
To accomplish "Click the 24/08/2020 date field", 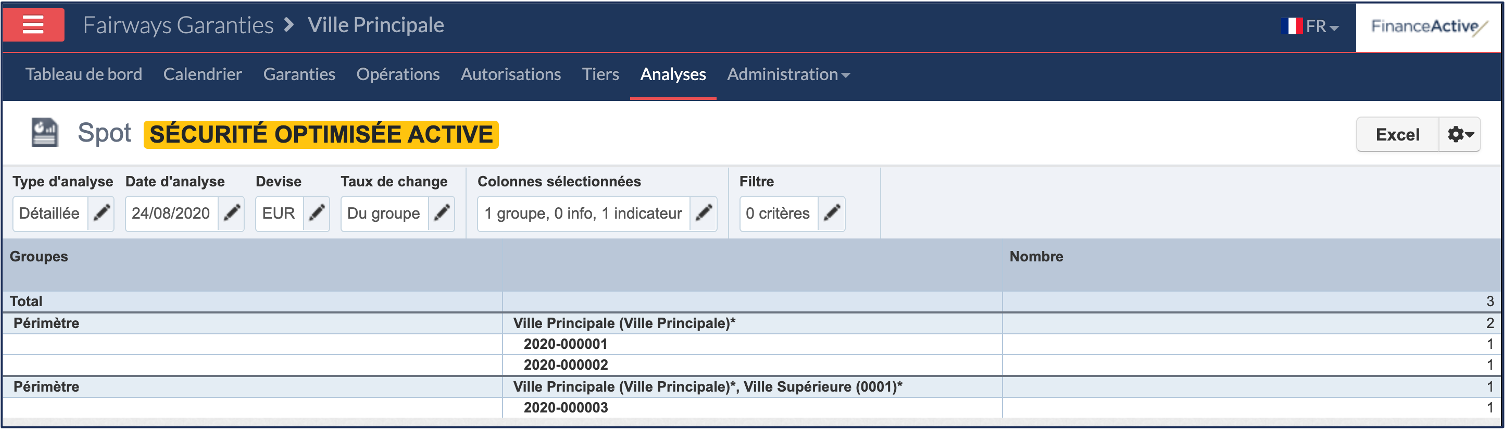I will pyautogui.click(x=172, y=213).
